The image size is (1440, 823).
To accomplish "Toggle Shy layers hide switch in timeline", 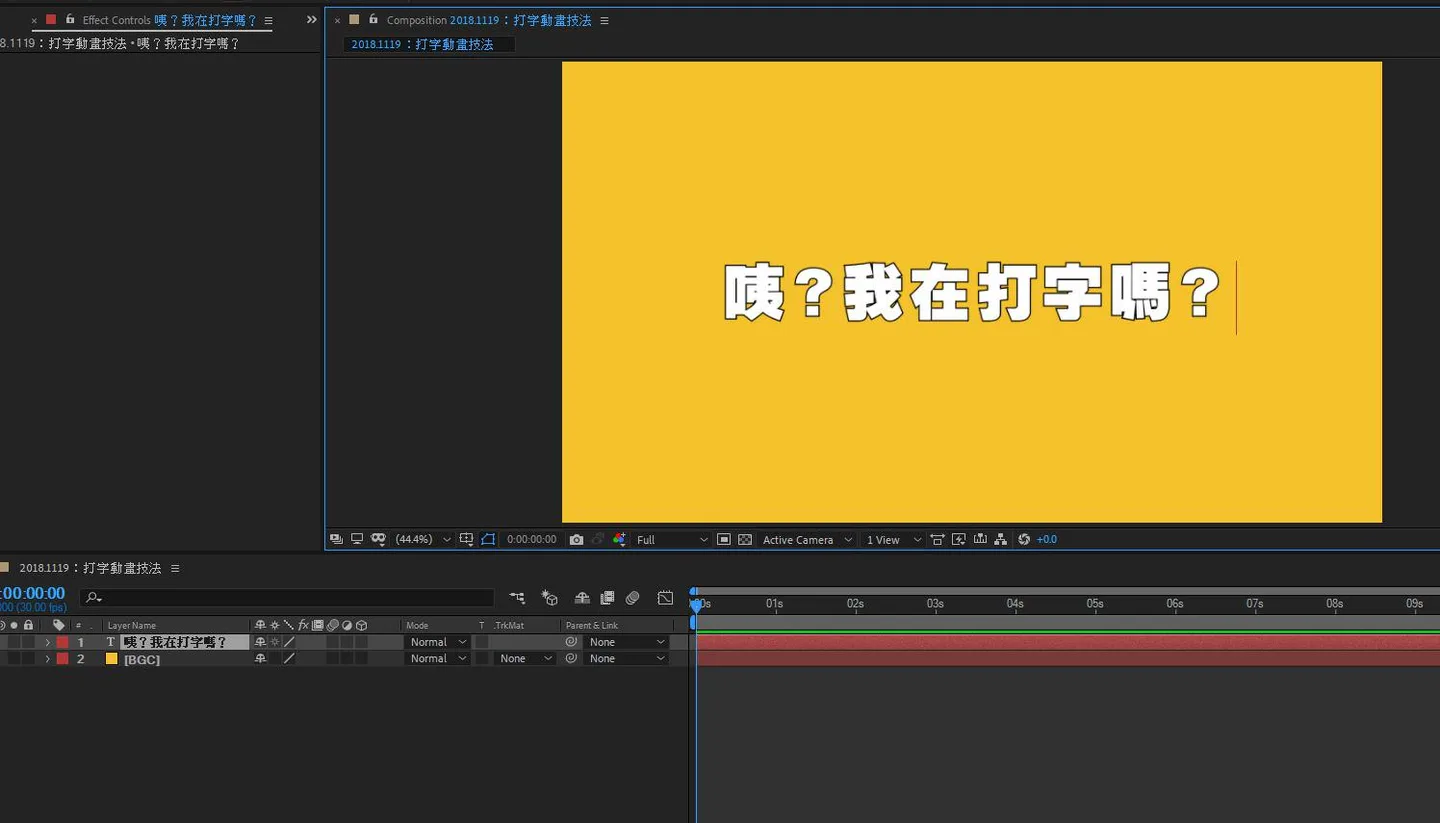I will tap(582, 598).
